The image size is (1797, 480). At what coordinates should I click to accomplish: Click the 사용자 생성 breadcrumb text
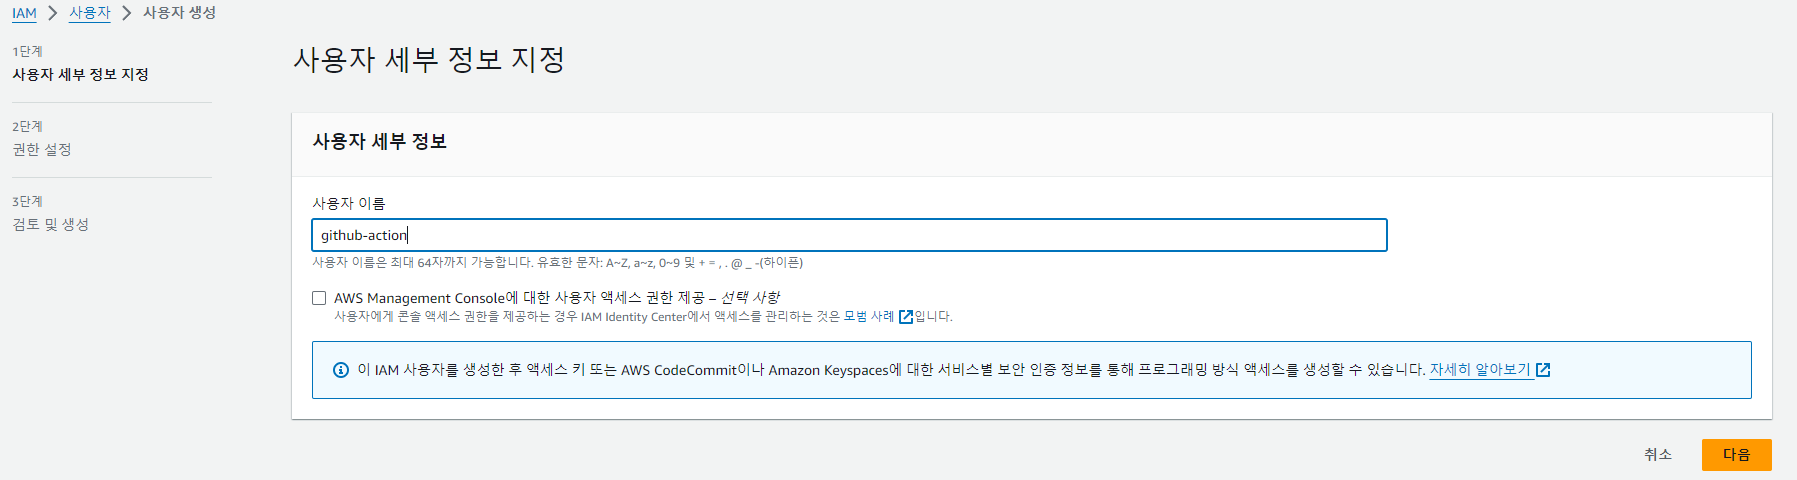[179, 13]
